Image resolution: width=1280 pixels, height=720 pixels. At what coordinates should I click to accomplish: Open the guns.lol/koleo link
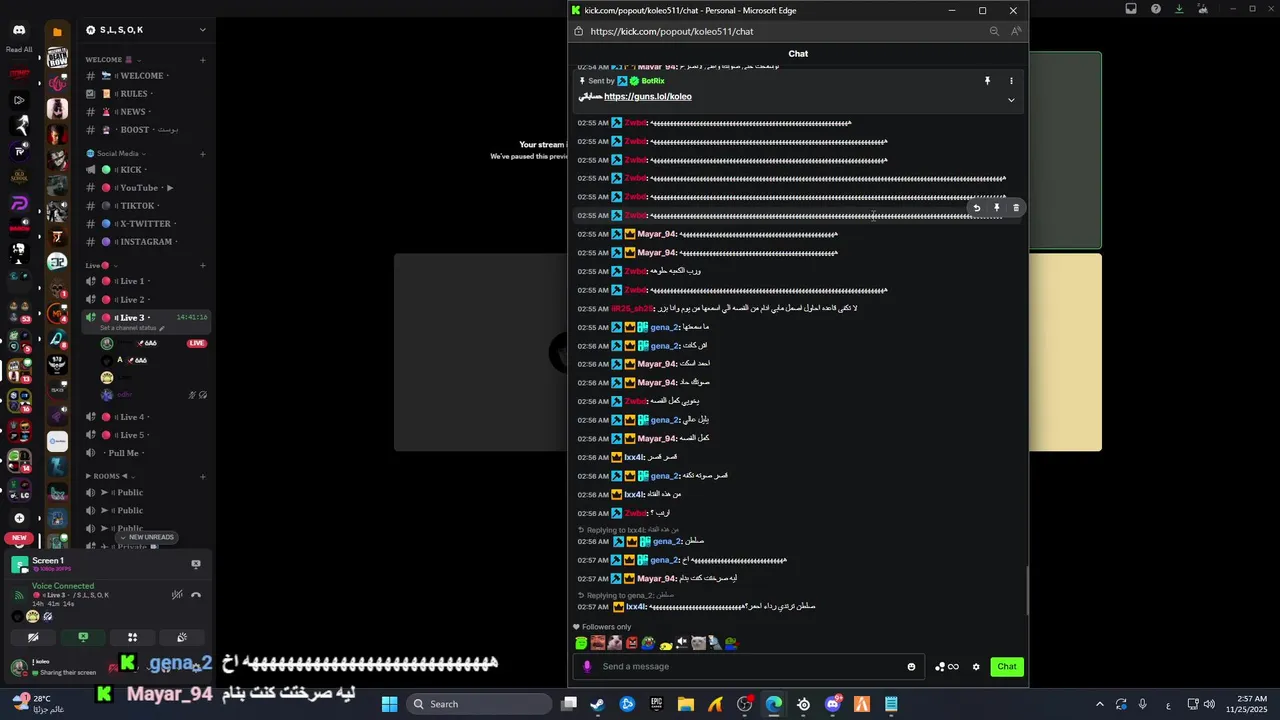[x=647, y=97]
